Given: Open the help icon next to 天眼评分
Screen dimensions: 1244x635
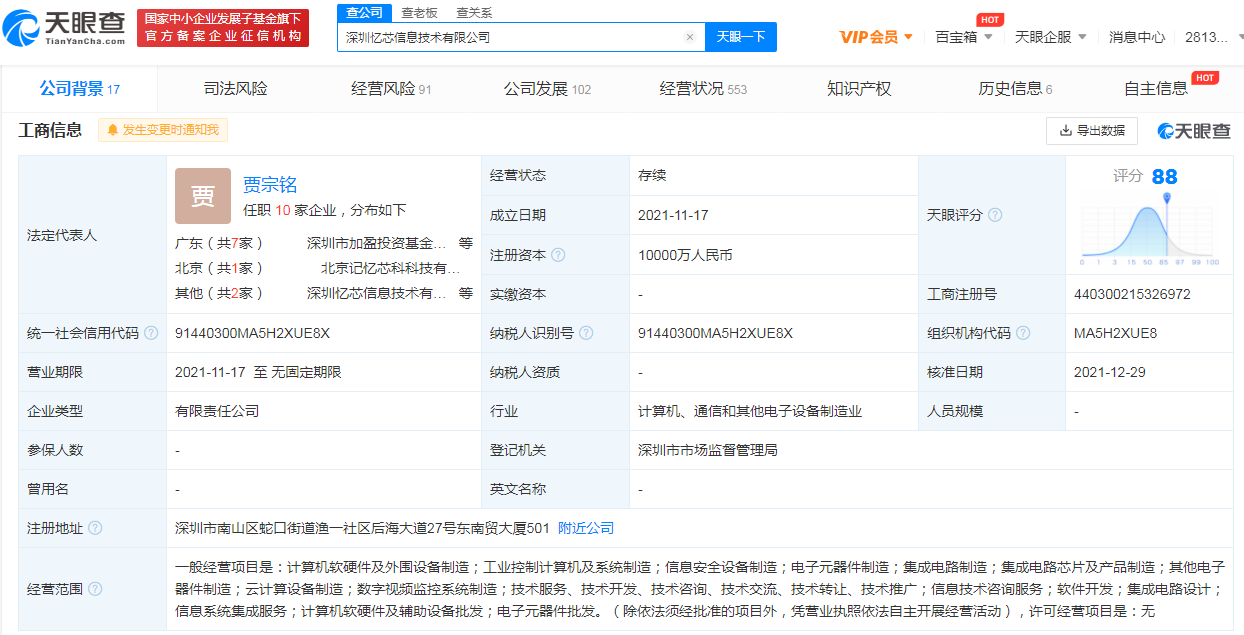Looking at the screenshot, I should click(x=995, y=215).
